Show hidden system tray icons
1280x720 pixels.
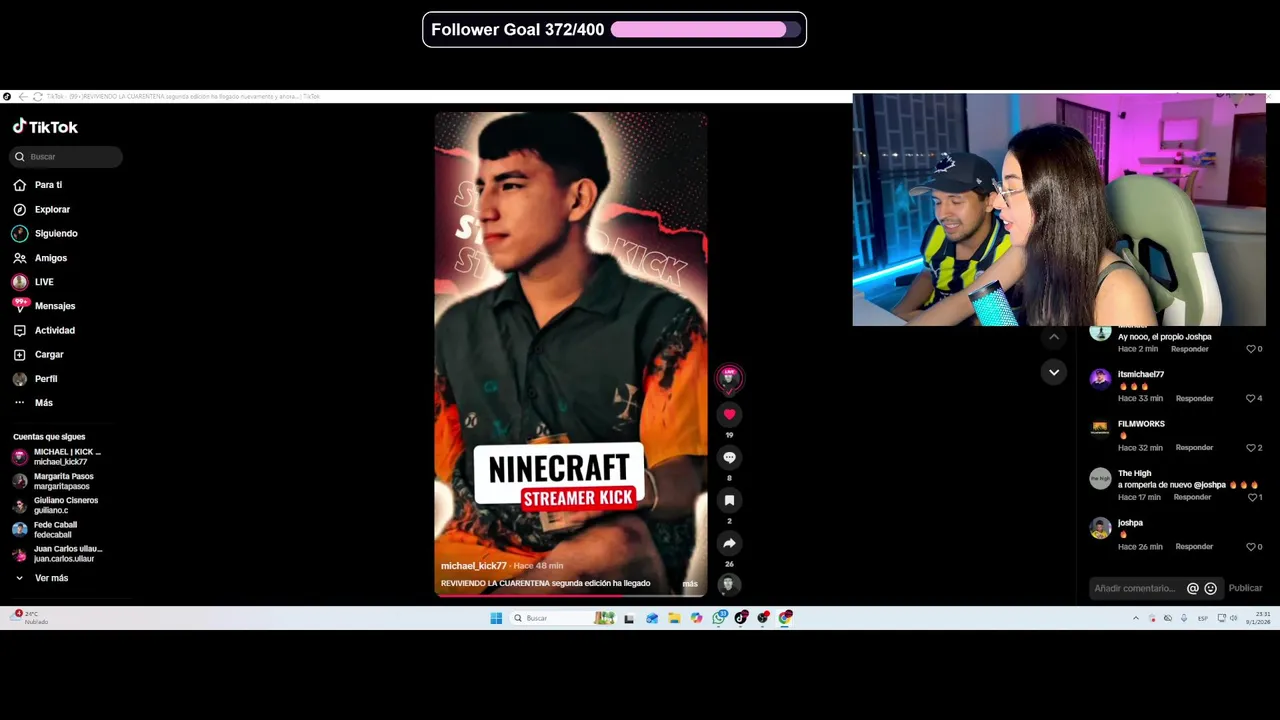click(1135, 618)
